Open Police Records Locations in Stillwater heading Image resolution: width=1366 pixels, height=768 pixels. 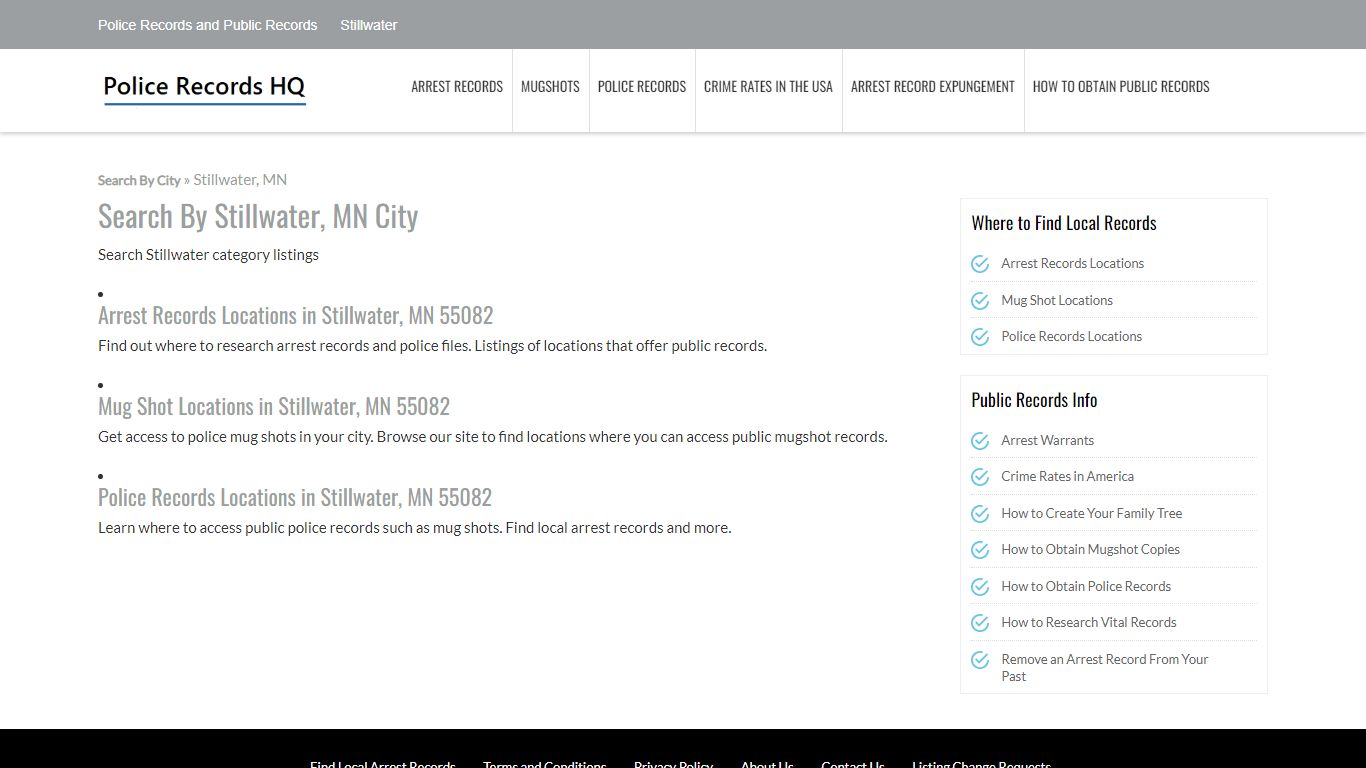pos(295,497)
